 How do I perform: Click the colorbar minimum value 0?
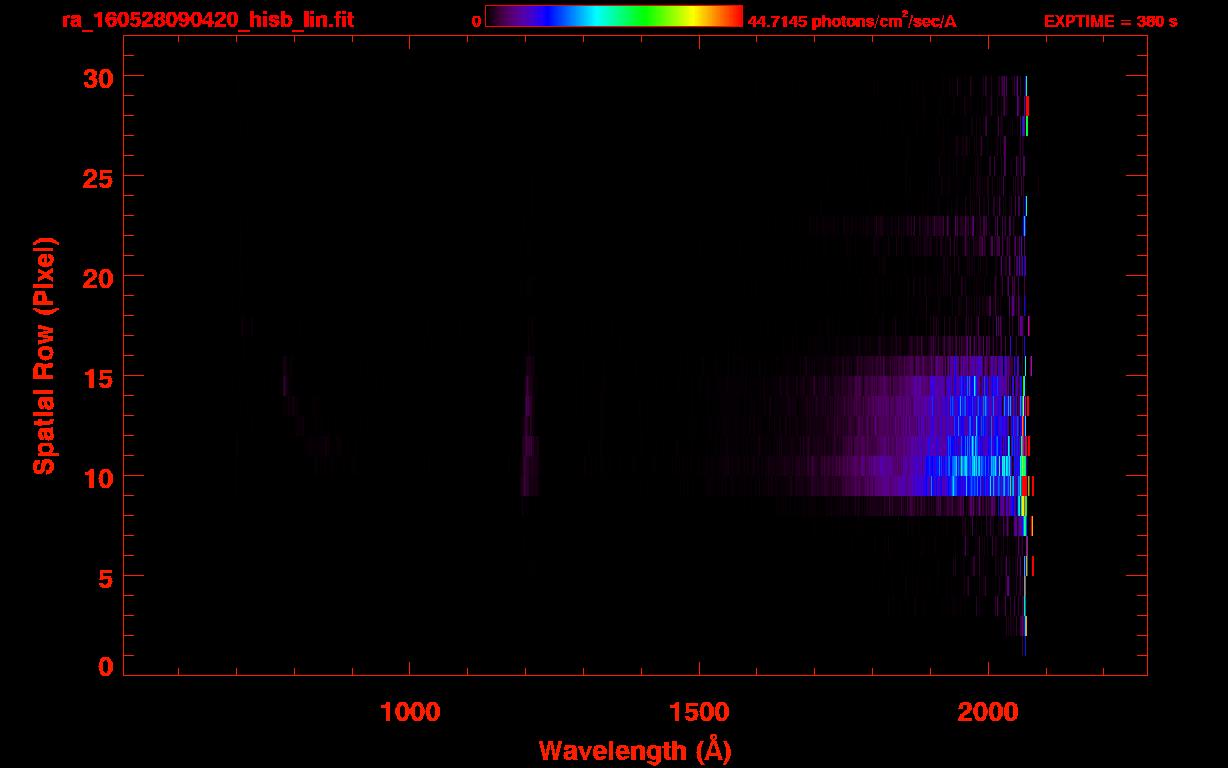(477, 21)
